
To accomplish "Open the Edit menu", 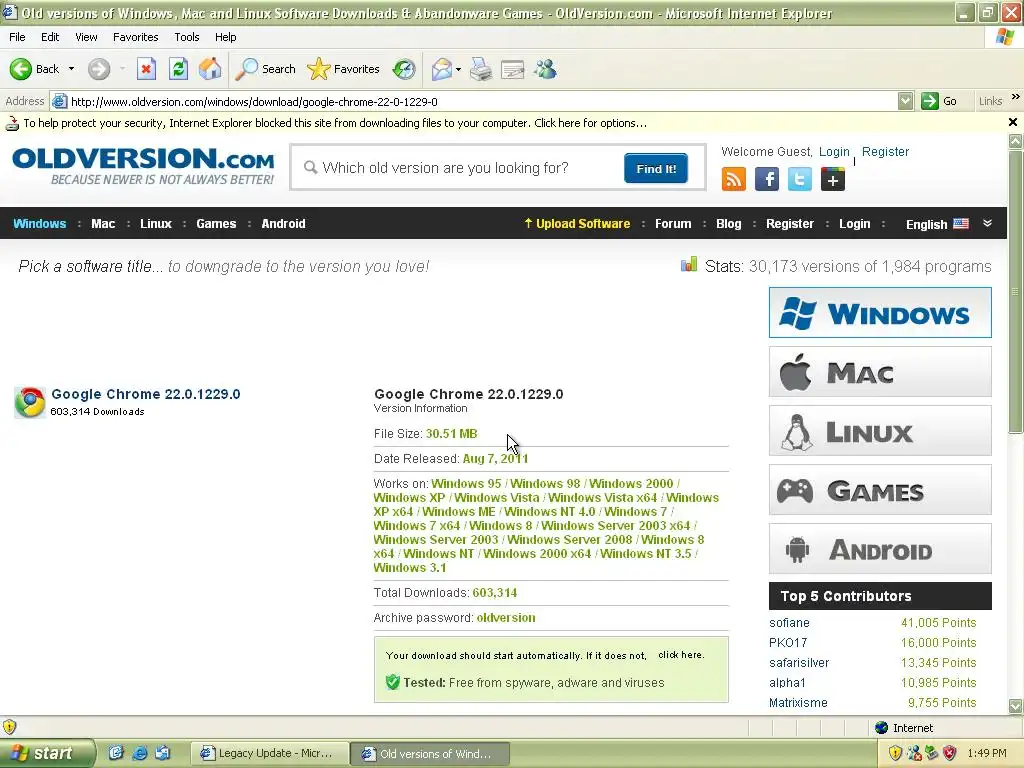I will (x=50, y=37).
